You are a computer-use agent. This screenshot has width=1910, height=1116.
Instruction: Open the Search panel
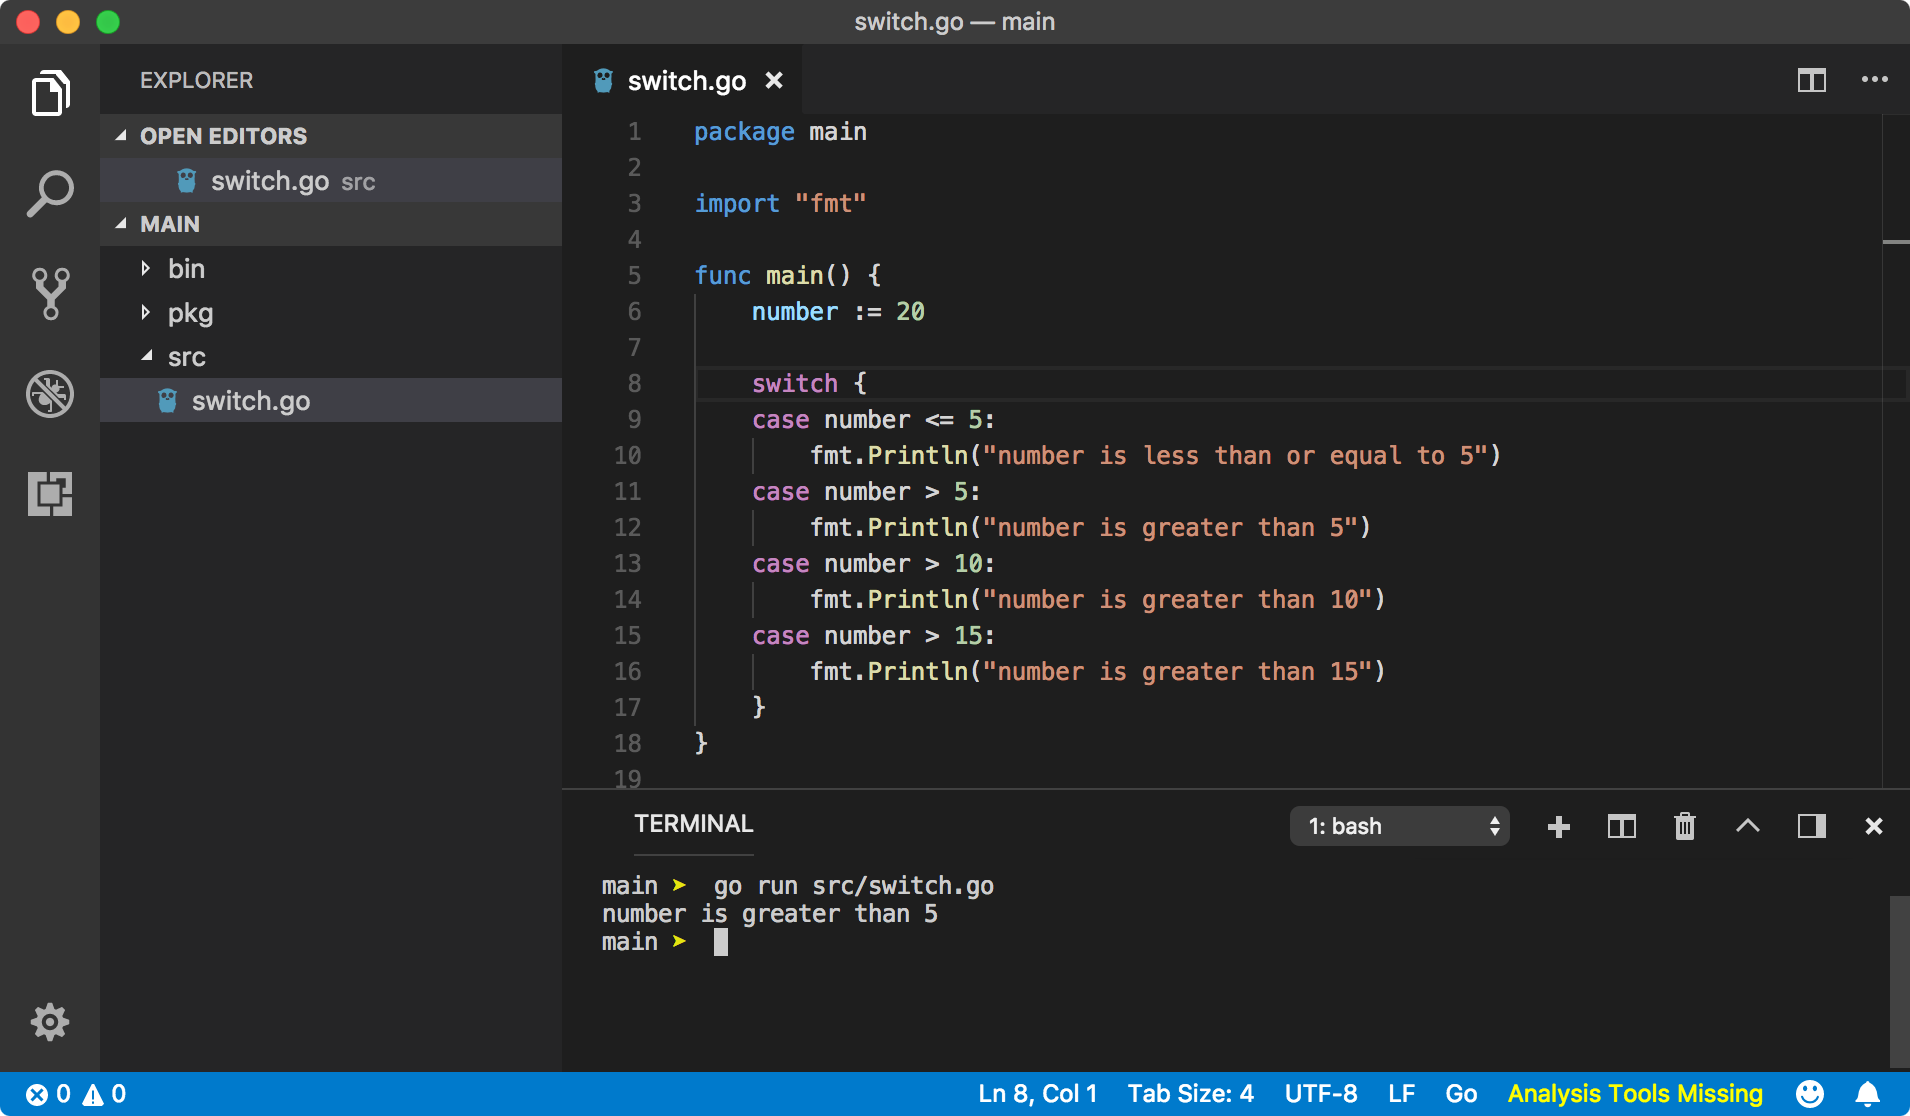[50, 192]
